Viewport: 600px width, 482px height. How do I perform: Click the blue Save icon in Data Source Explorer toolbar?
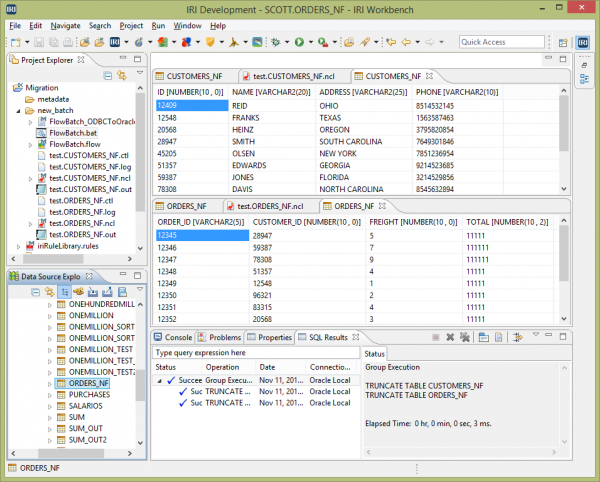(122, 292)
